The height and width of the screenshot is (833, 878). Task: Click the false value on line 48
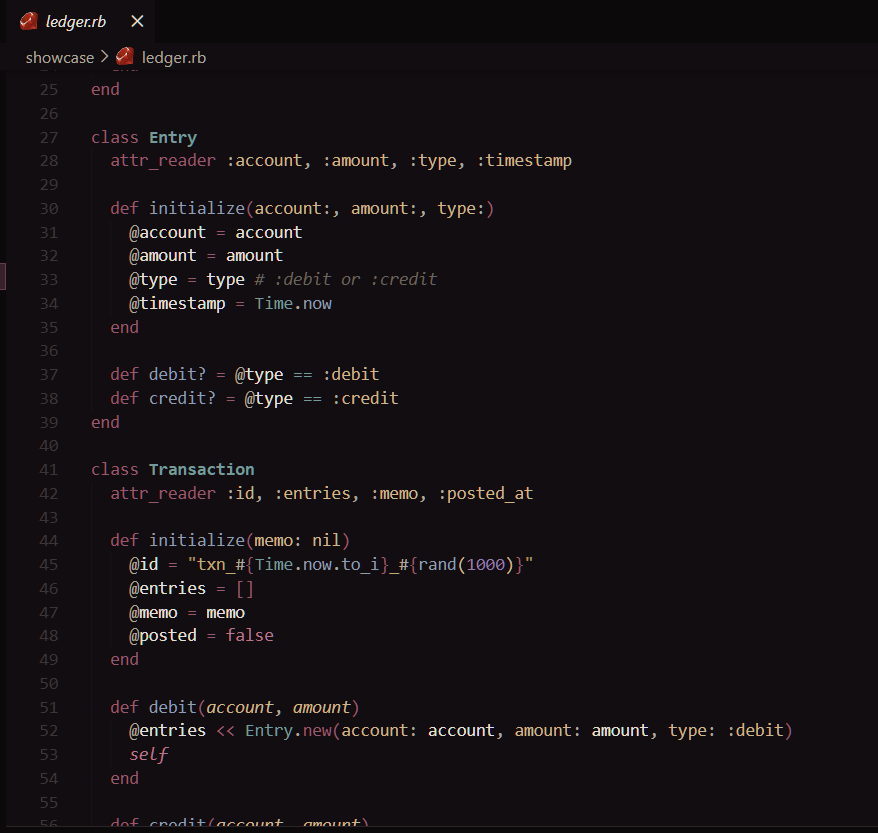click(250, 635)
